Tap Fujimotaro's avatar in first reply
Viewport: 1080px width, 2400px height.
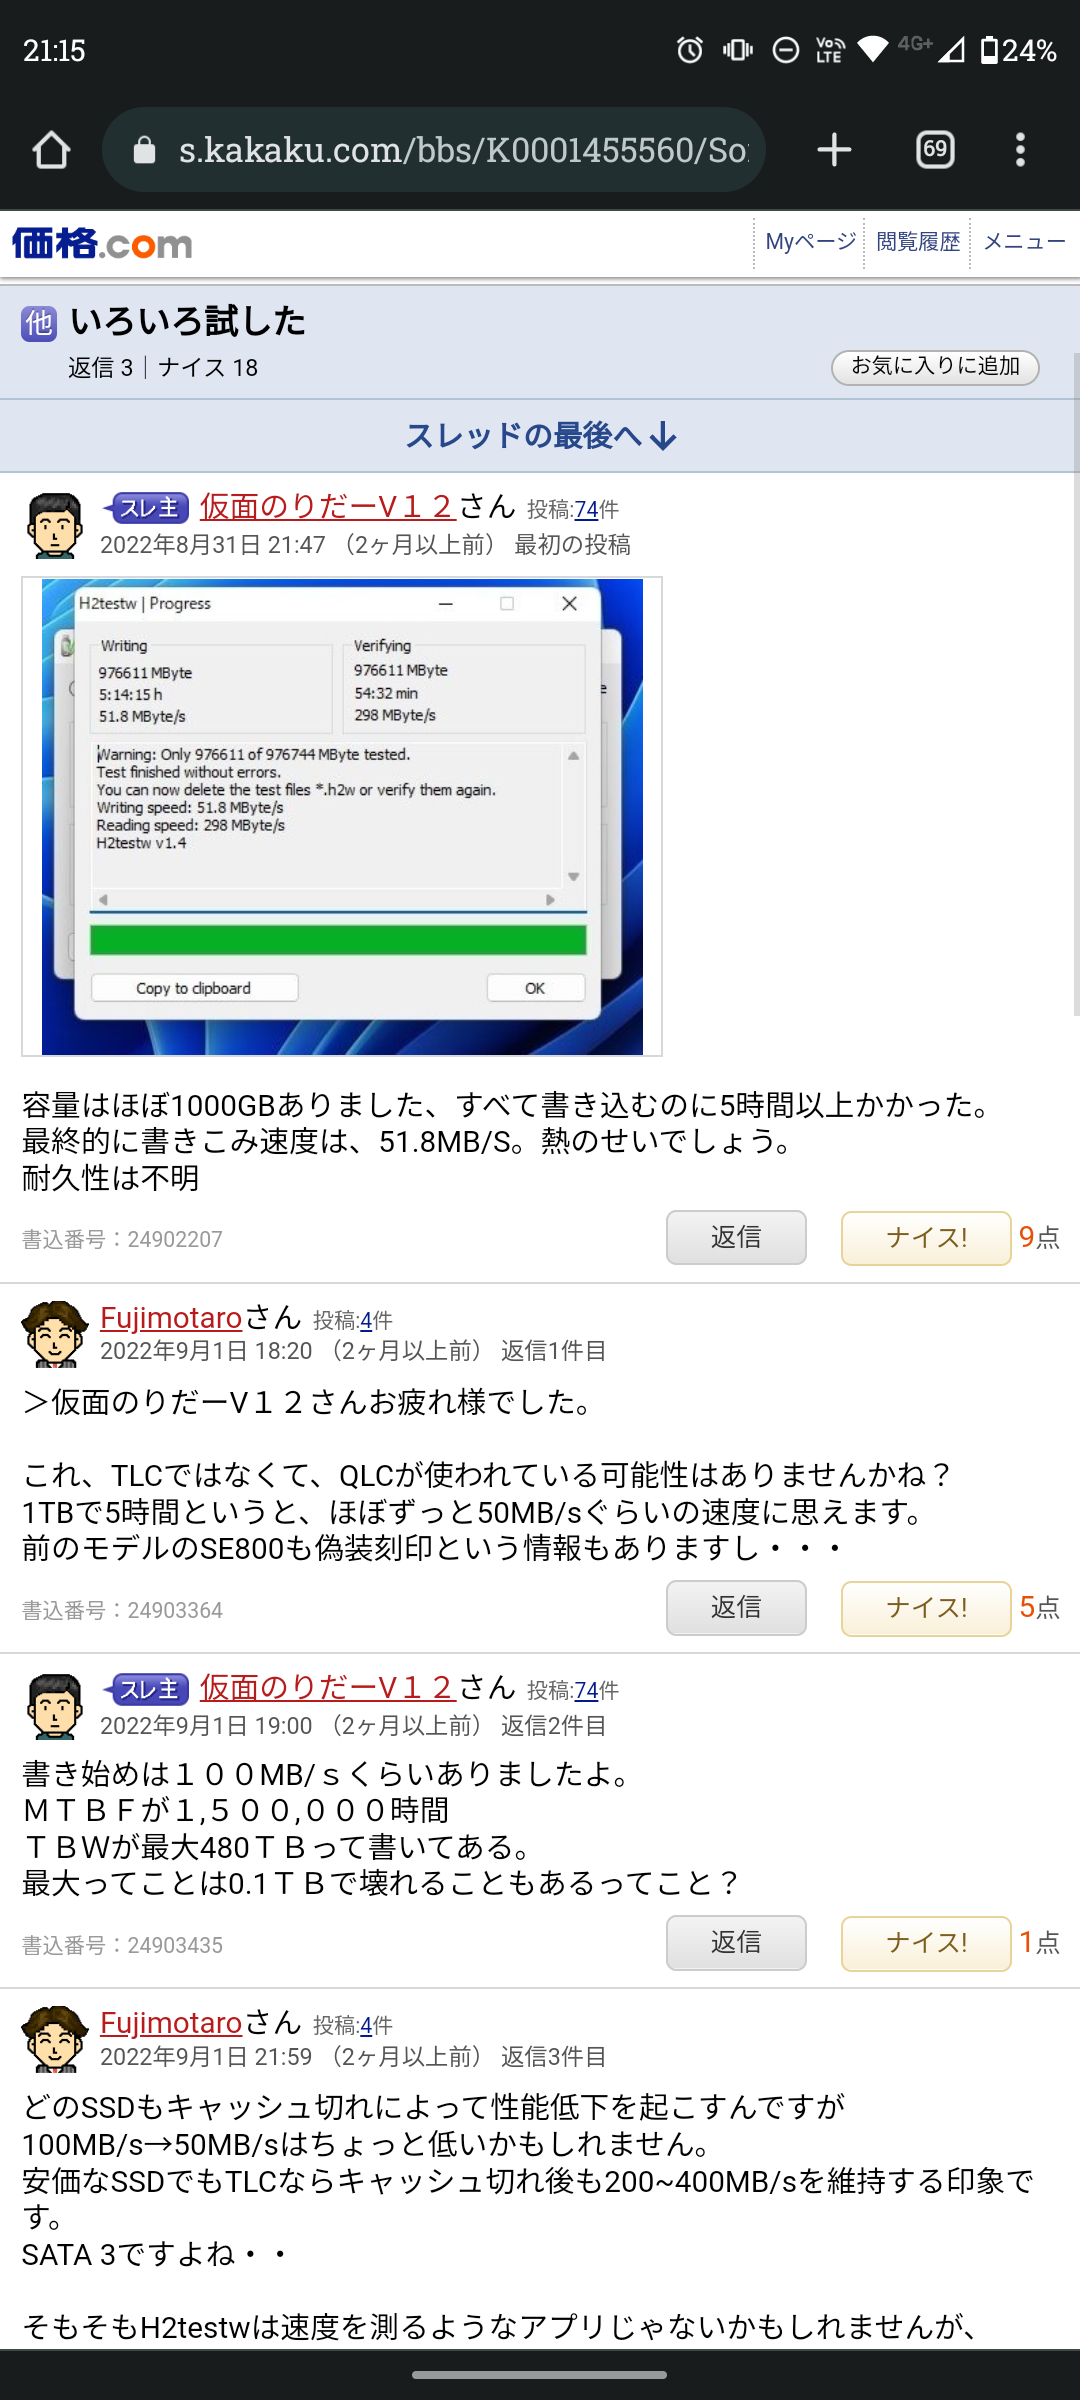pos(55,1334)
